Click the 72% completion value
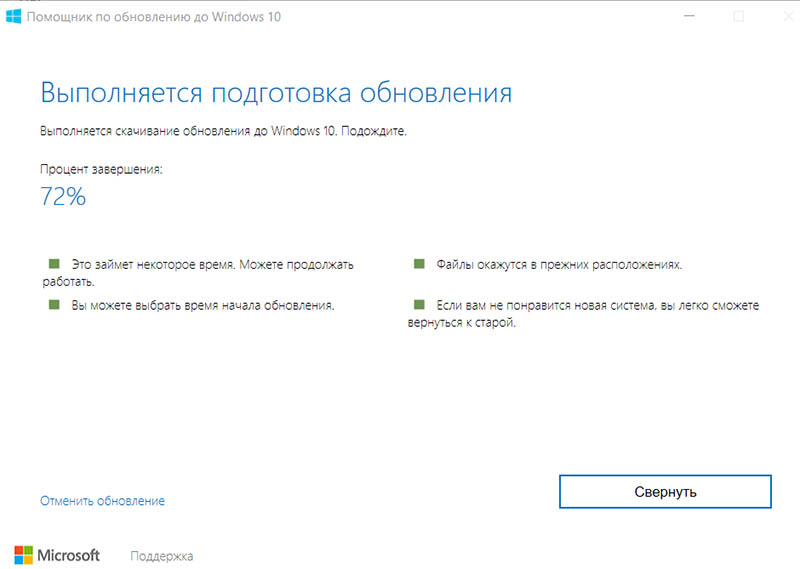This screenshot has width=800, height=569. (63, 196)
